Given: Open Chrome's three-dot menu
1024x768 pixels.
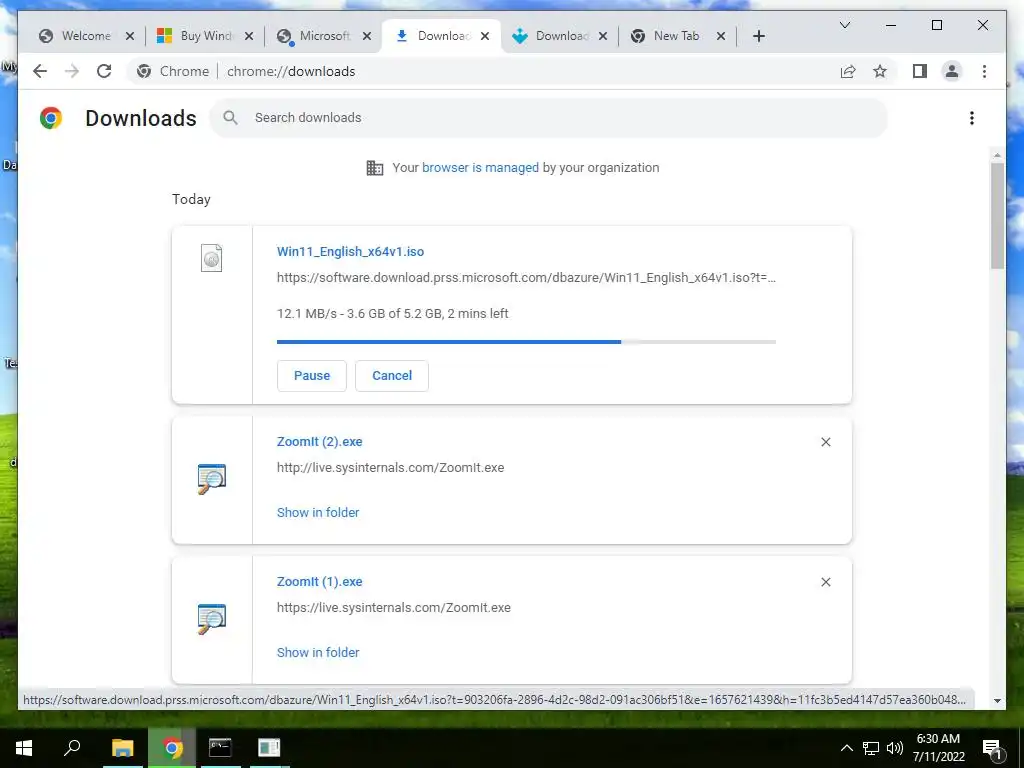Looking at the screenshot, I should coord(984,71).
